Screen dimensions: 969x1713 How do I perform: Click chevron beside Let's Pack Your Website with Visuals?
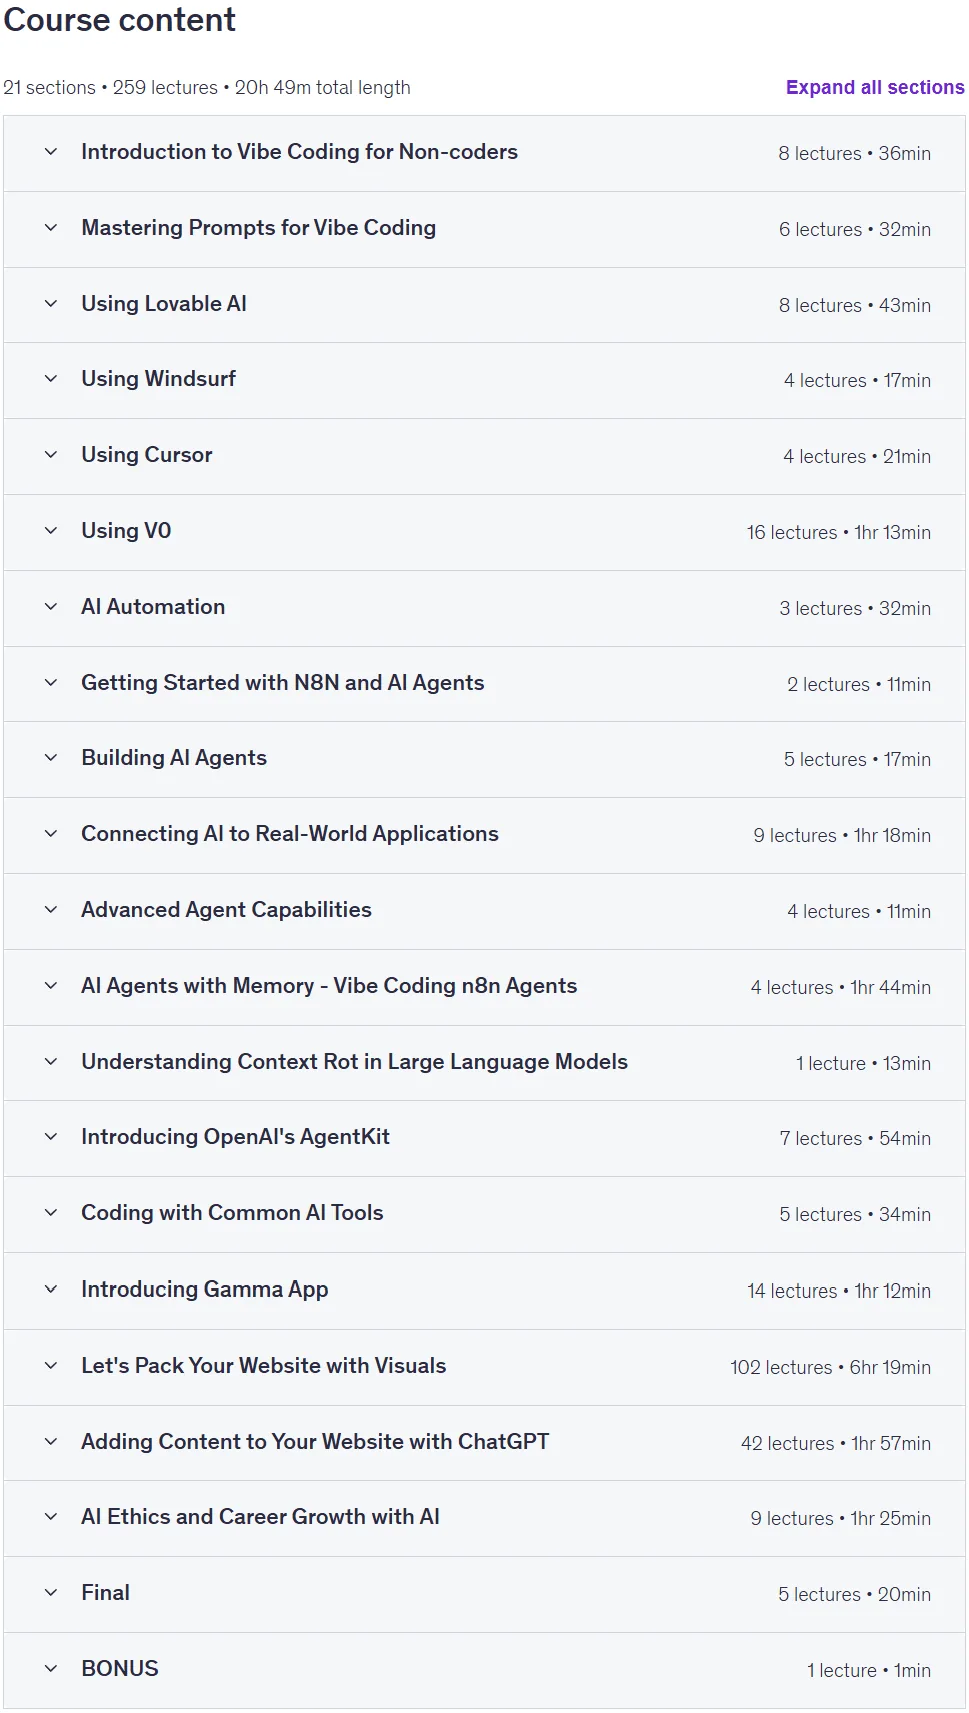coord(51,1366)
